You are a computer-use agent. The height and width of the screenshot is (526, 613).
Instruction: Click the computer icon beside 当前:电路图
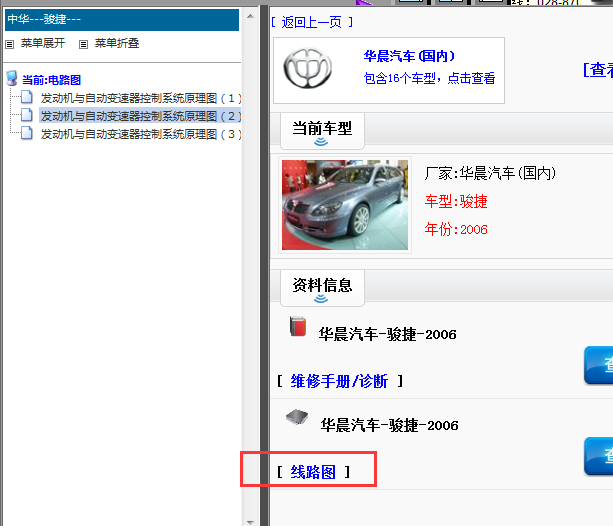tap(12, 78)
